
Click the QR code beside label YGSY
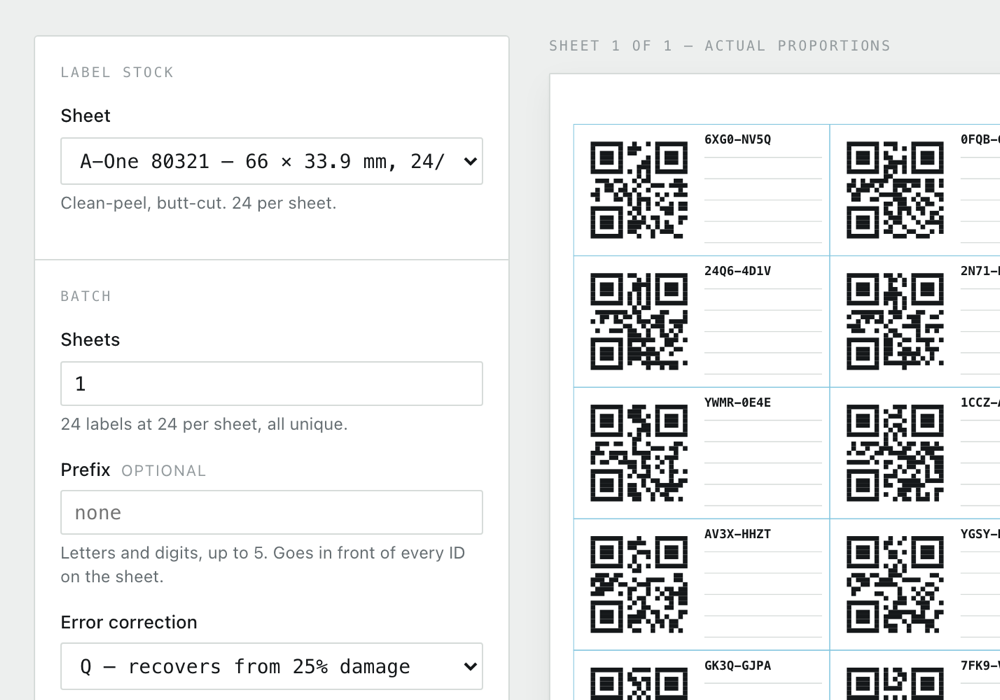click(x=895, y=585)
